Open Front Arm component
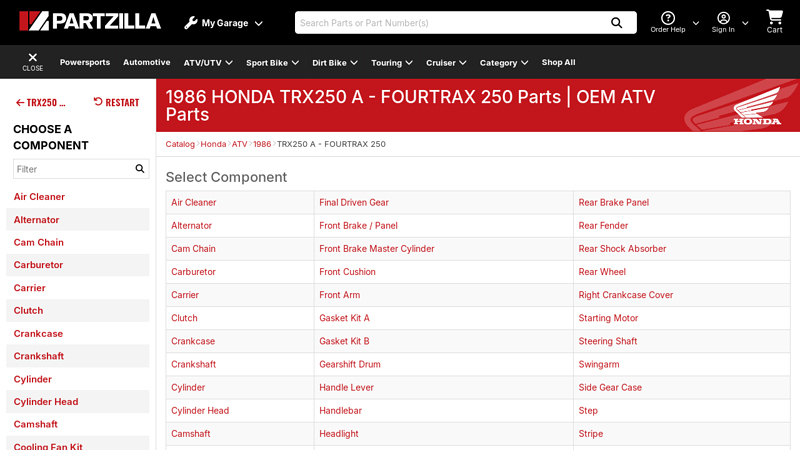Image resolution: width=800 pixels, height=450 pixels. [x=339, y=295]
